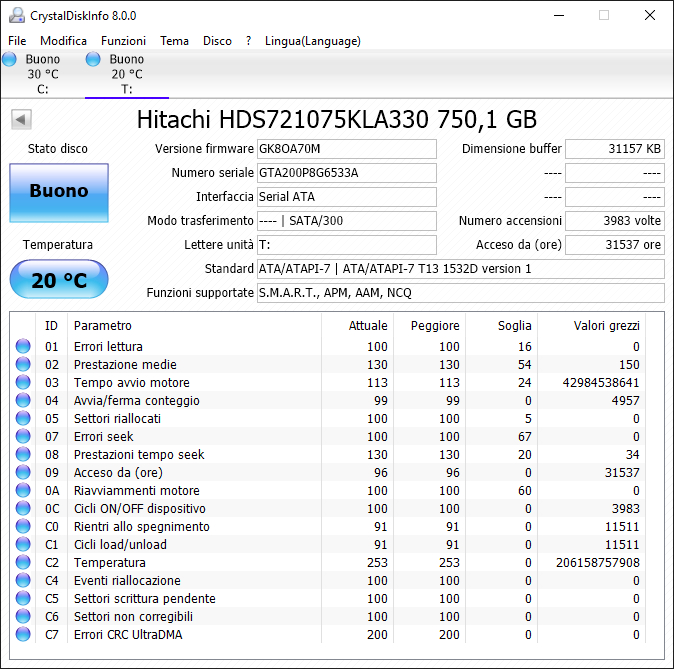Click the 31537 ore power-on hours field

pyautogui.click(x=615, y=245)
